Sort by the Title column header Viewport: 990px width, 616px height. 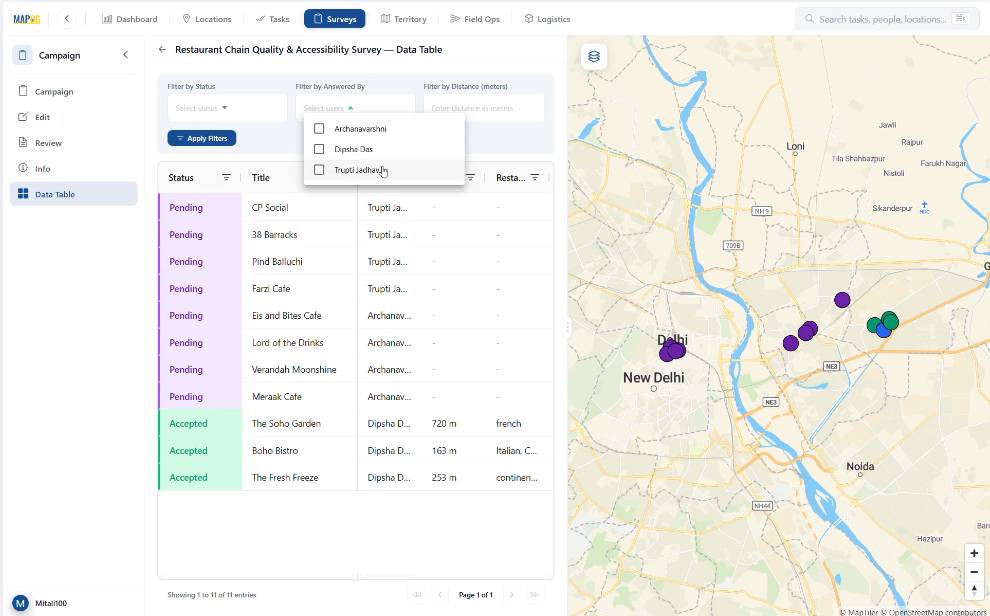pos(261,177)
